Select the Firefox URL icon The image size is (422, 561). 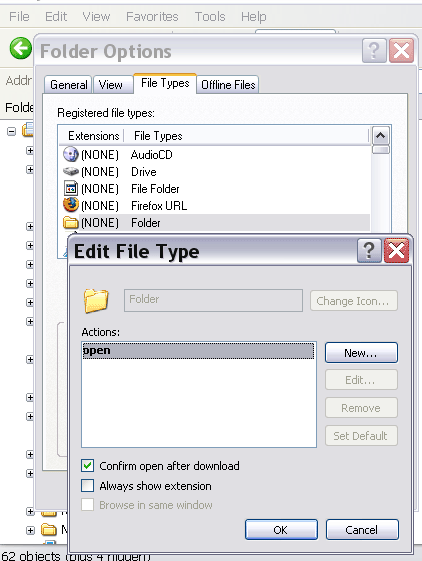71,205
